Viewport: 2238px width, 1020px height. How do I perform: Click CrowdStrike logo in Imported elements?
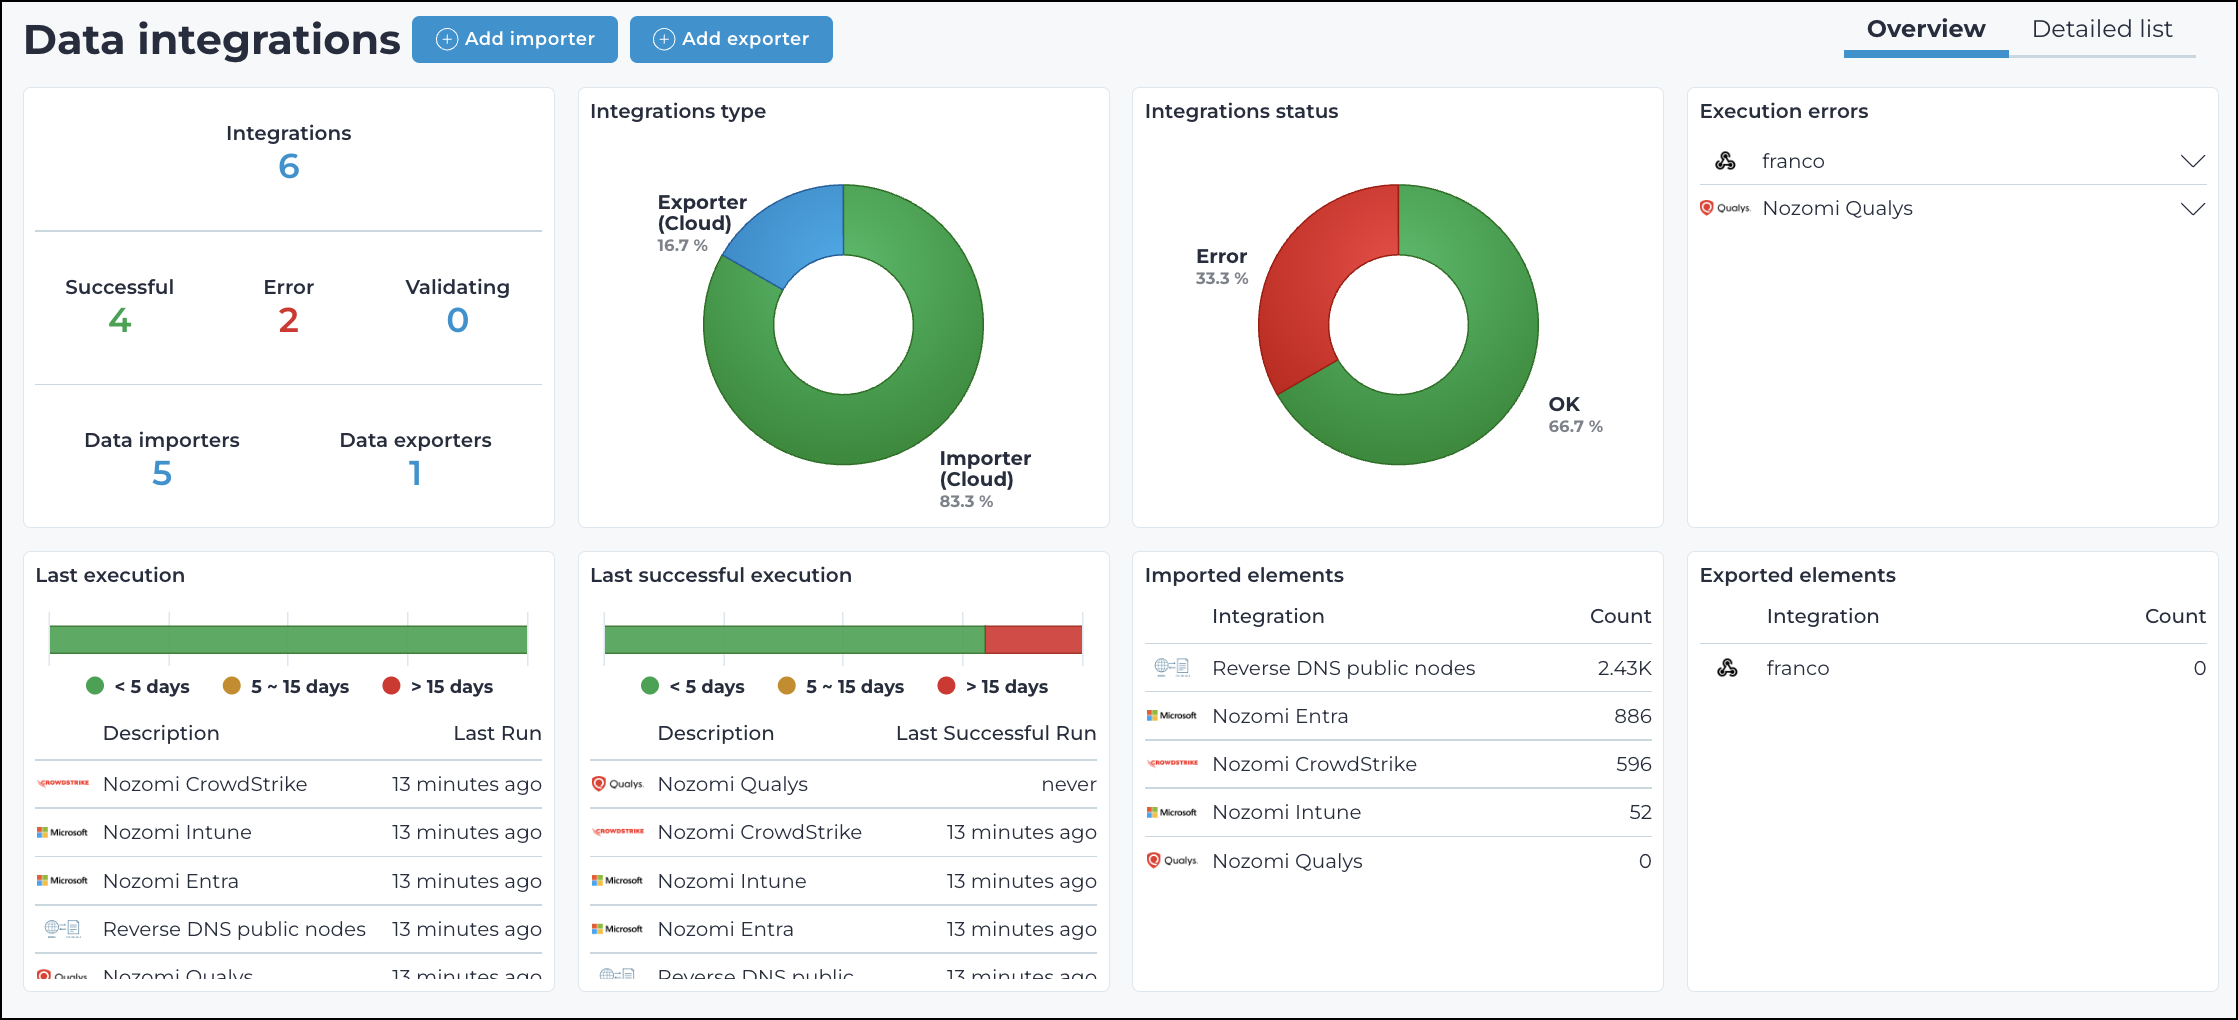pos(1172,764)
